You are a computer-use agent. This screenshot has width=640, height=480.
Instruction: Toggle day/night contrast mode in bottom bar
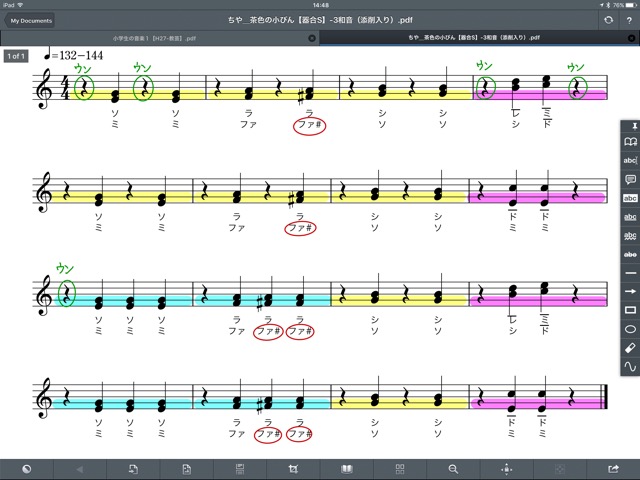pos(27,469)
